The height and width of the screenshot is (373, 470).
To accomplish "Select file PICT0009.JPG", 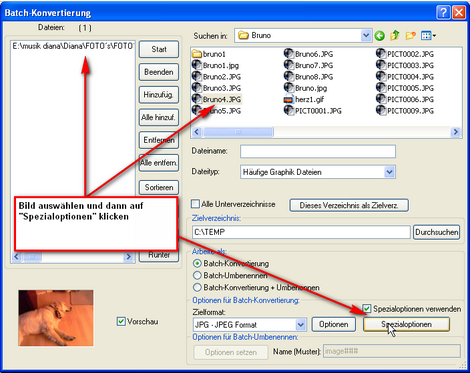I will coord(405,110).
